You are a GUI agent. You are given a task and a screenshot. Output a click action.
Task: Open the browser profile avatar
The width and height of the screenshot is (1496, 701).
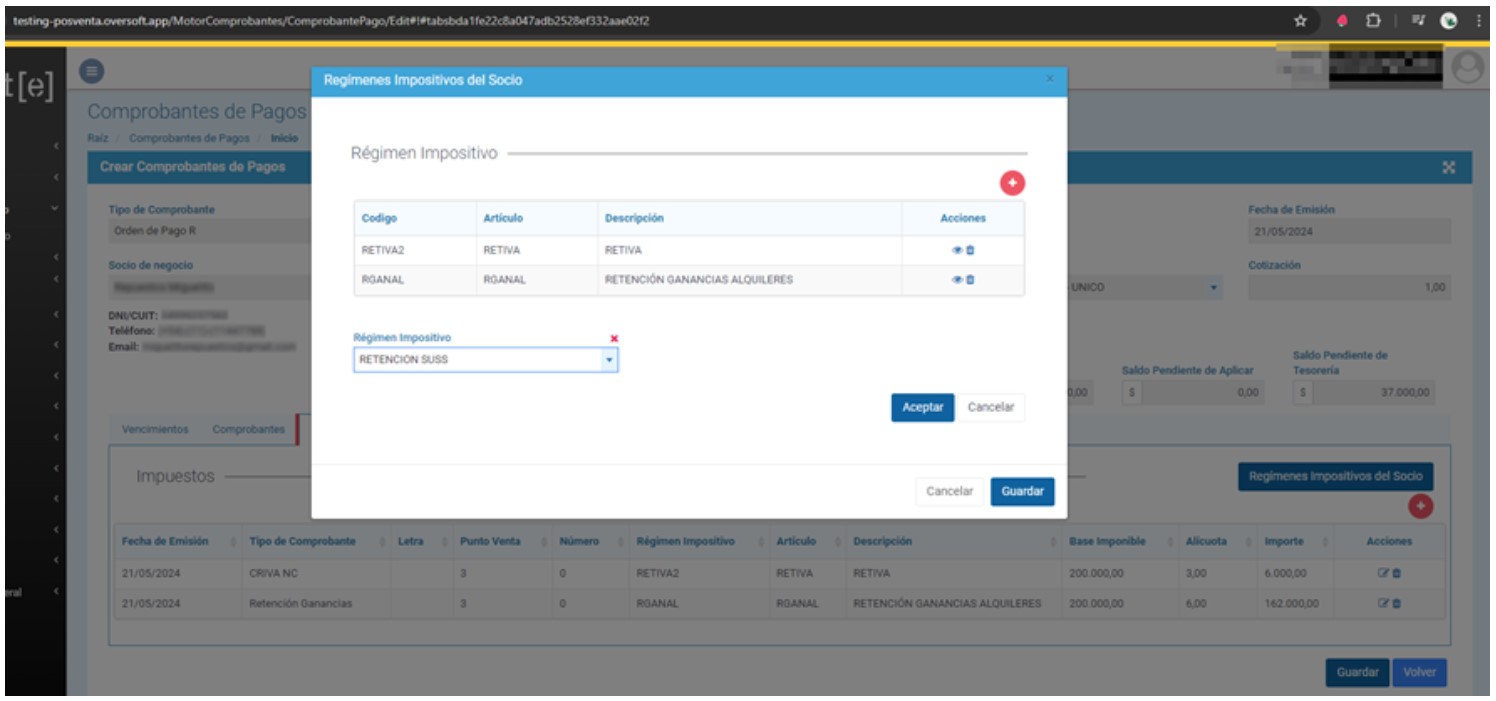(x=1449, y=22)
